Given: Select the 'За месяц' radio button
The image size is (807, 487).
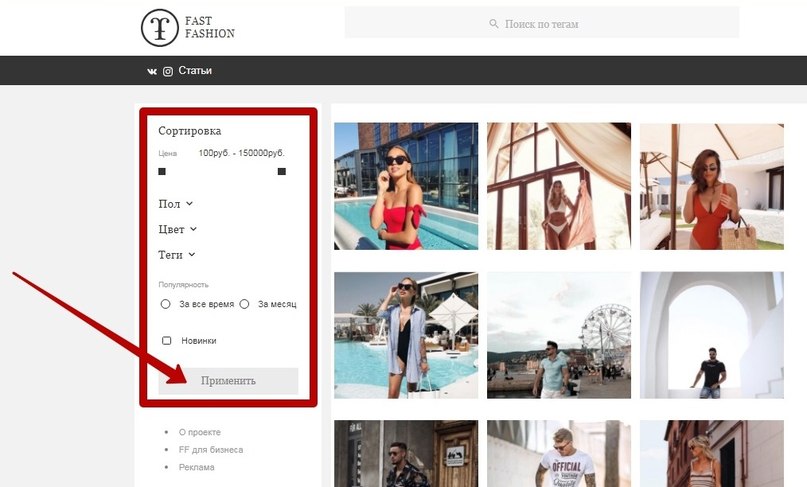Looking at the screenshot, I should [x=244, y=304].
